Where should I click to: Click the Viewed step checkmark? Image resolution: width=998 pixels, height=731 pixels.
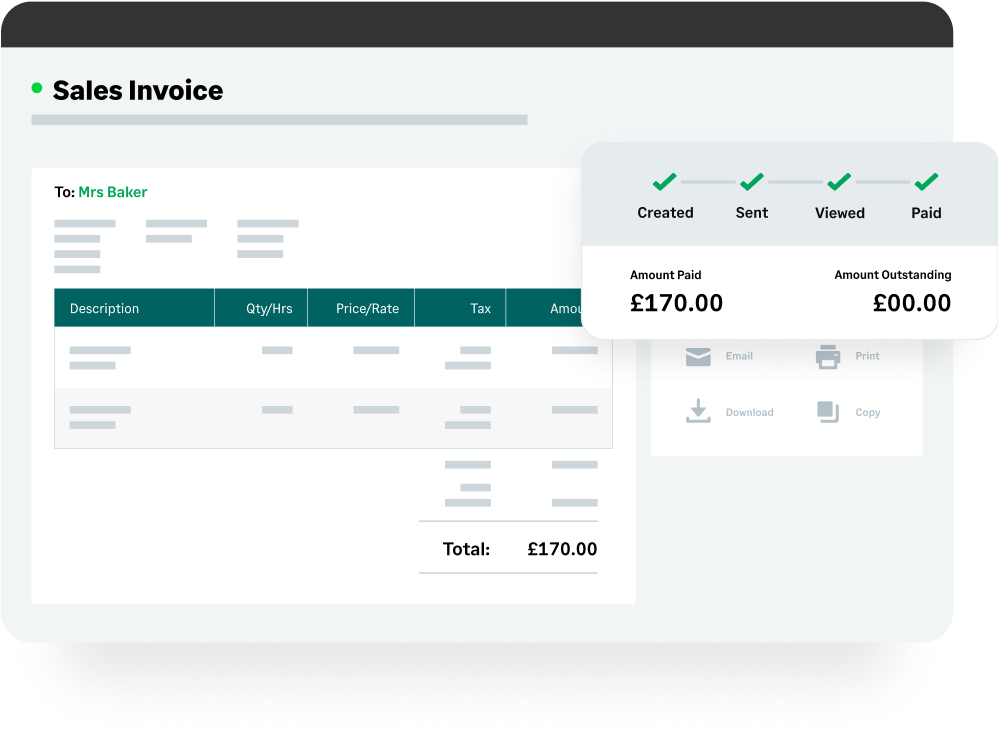(839, 182)
